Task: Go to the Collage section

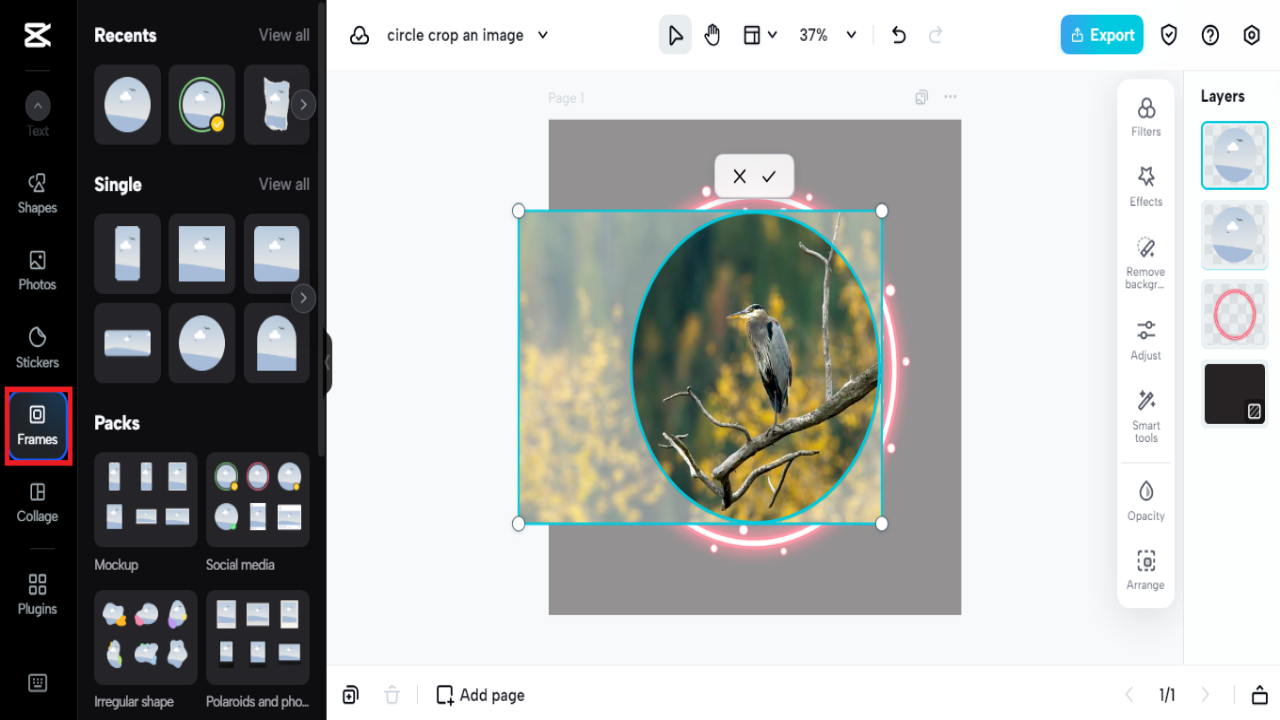Action: click(x=37, y=503)
